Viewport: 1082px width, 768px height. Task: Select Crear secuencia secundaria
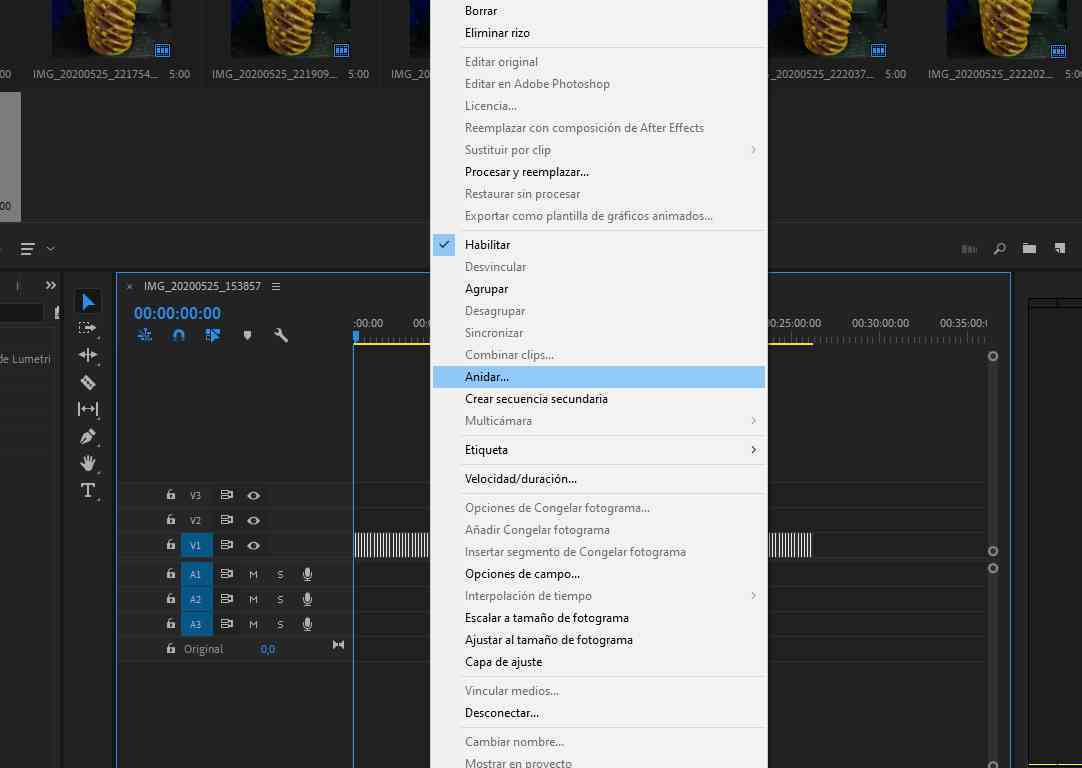[x=599, y=399]
